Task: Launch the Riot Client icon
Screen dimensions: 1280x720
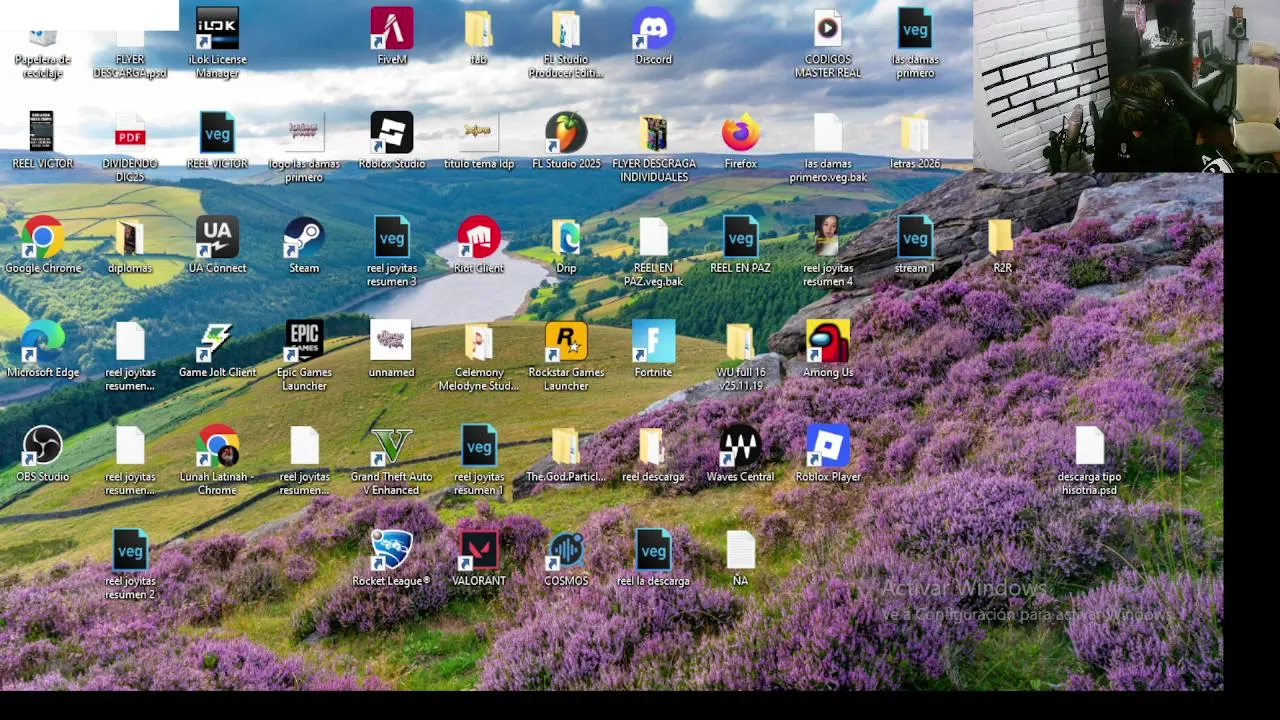Action: (479, 238)
